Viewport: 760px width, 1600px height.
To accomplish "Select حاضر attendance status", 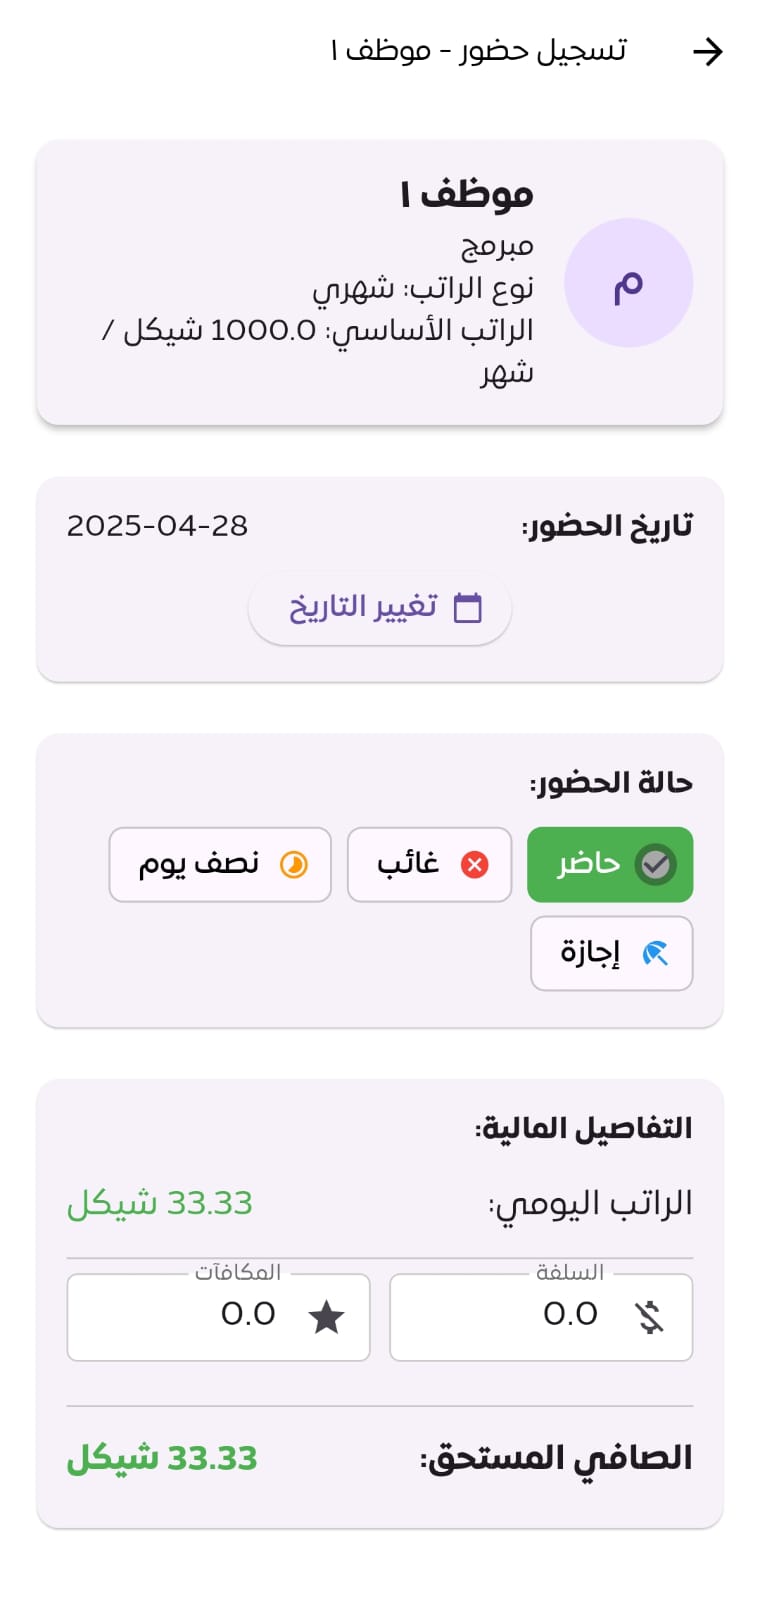I will [x=610, y=864].
